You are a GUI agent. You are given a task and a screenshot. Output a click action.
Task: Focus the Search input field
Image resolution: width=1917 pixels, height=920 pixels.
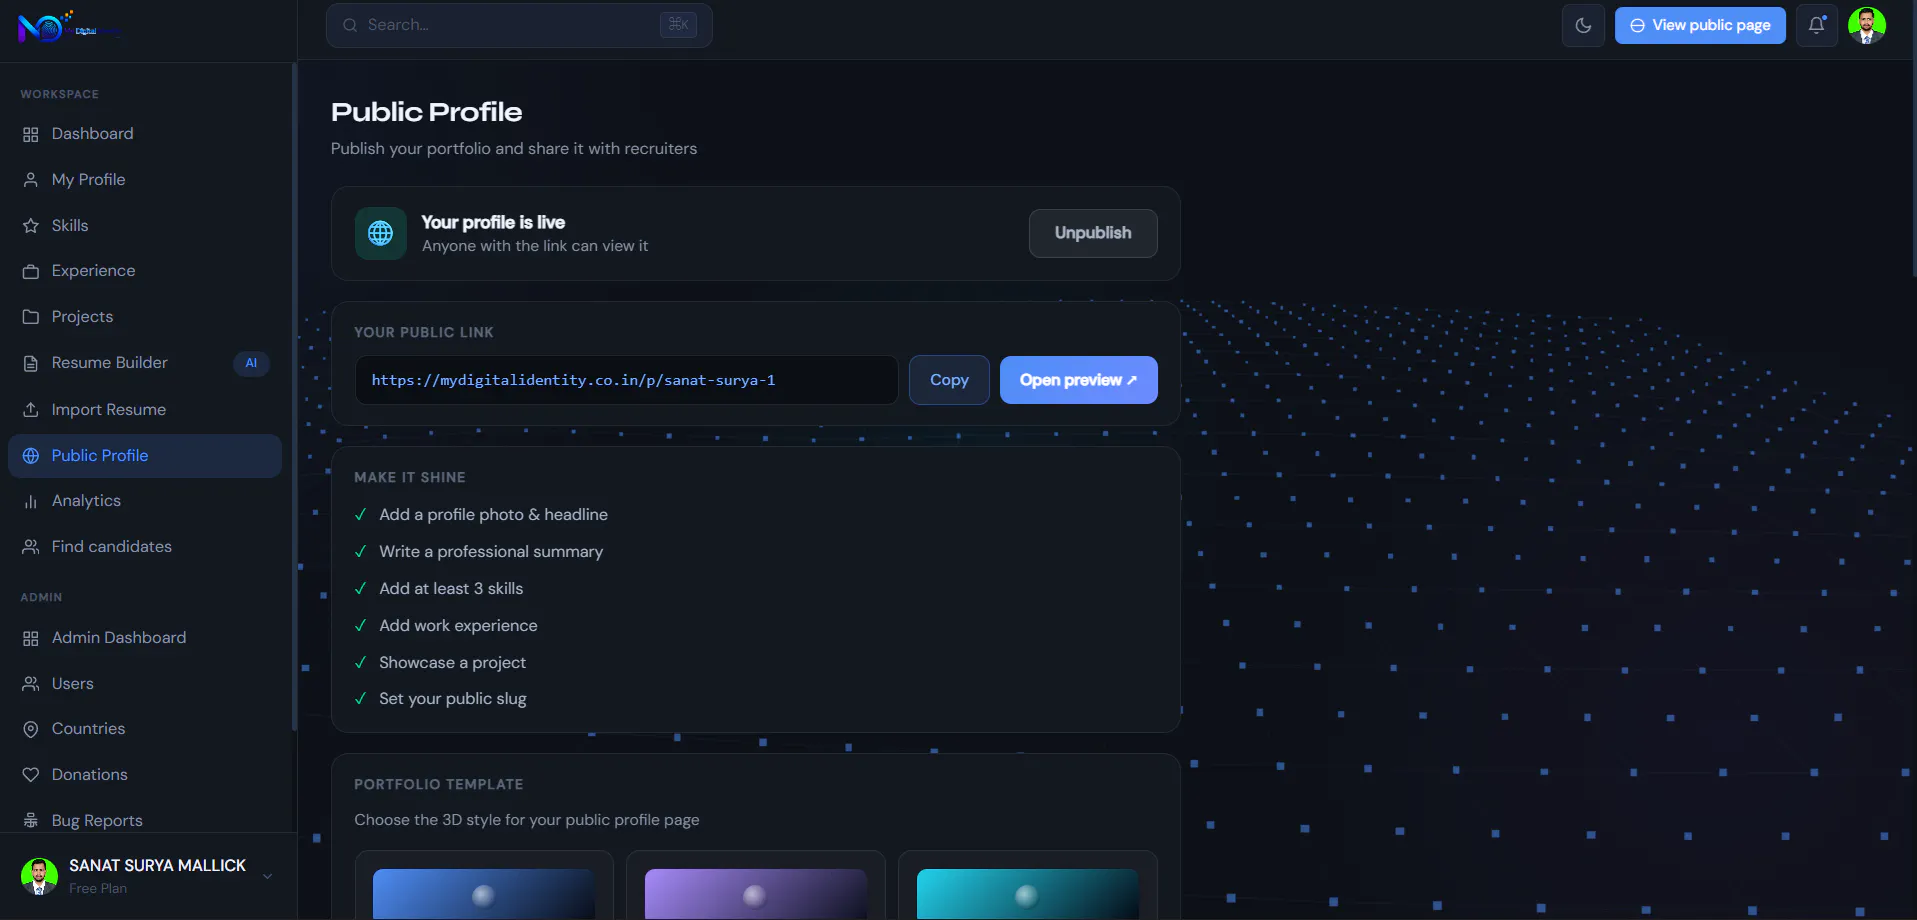519,25
